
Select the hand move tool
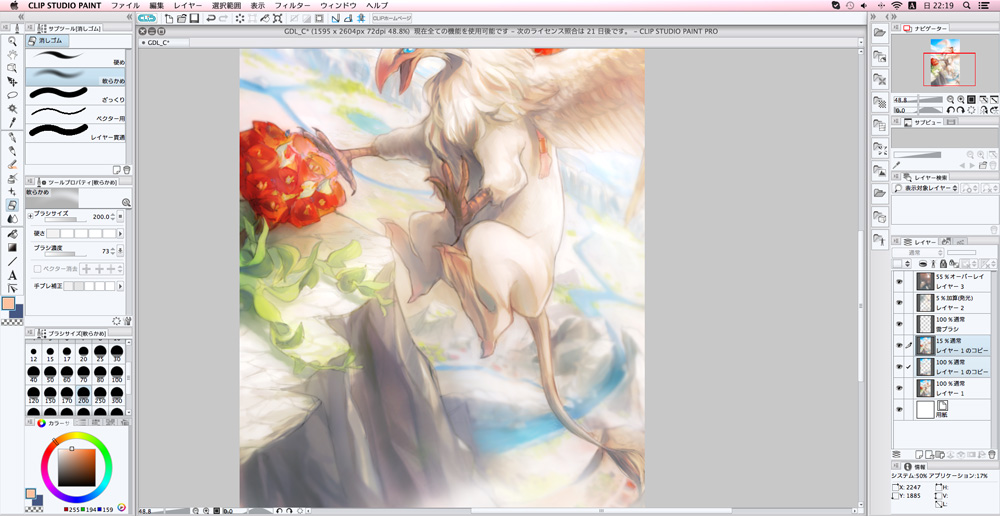pyautogui.click(x=12, y=54)
